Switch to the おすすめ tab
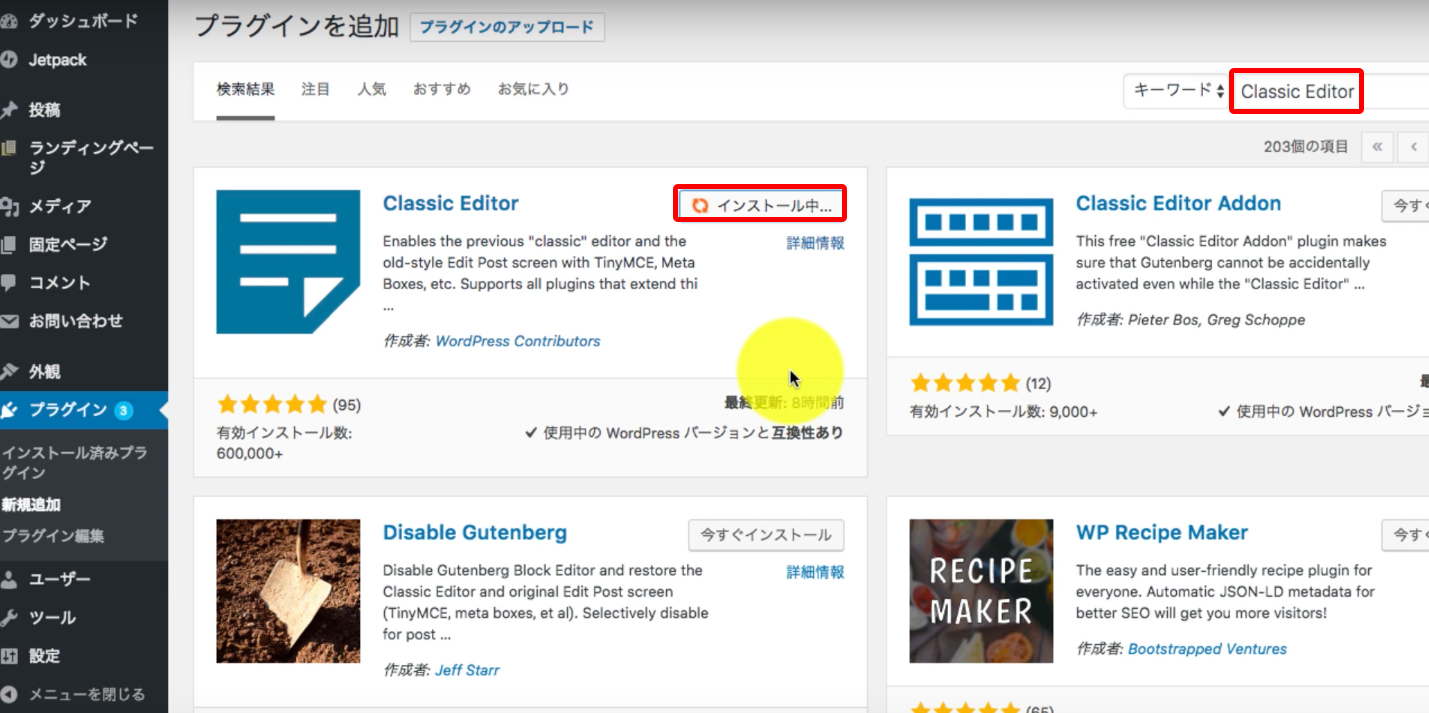The height and width of the screenshot is (713, 1429). pyautogui.click(x=442, y=89)
